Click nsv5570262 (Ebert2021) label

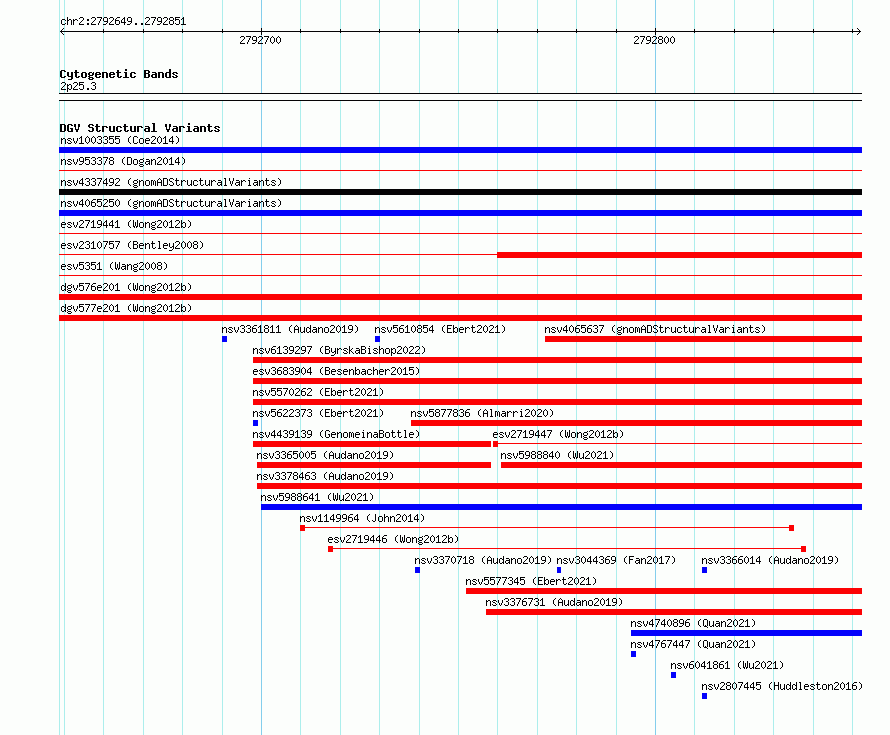tap(318, 392)
